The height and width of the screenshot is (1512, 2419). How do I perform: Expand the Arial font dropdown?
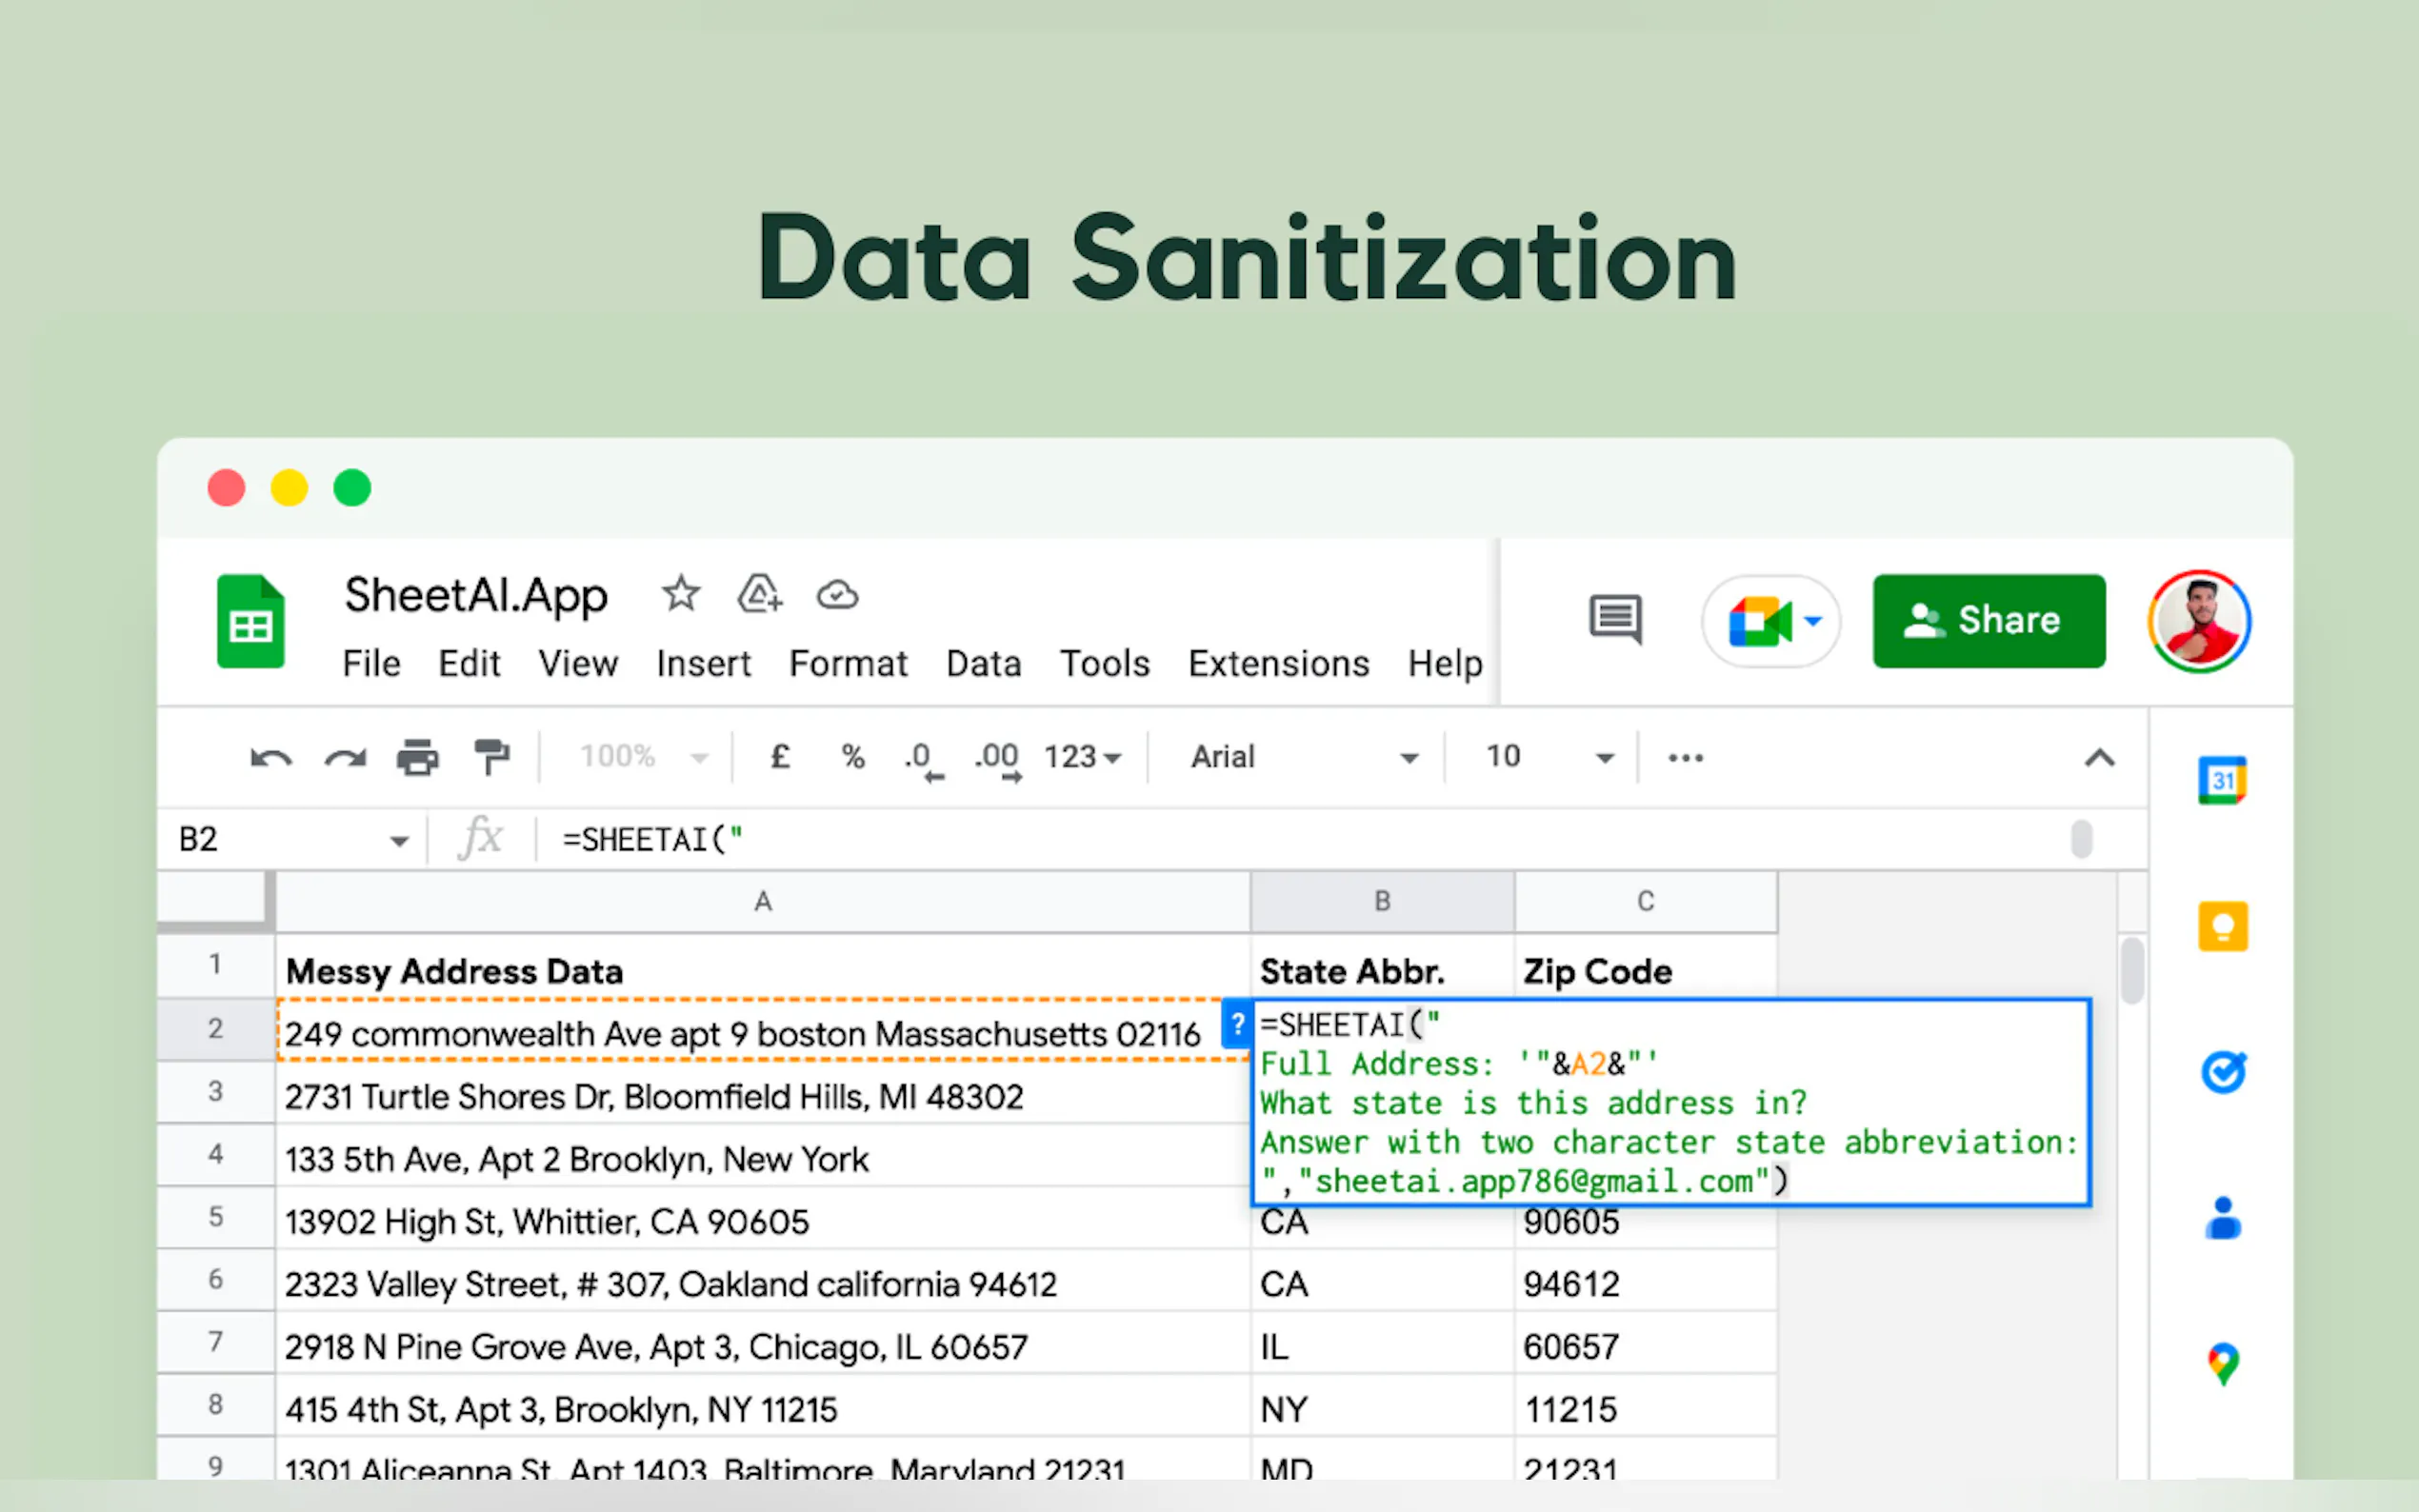pos(1304,757)
